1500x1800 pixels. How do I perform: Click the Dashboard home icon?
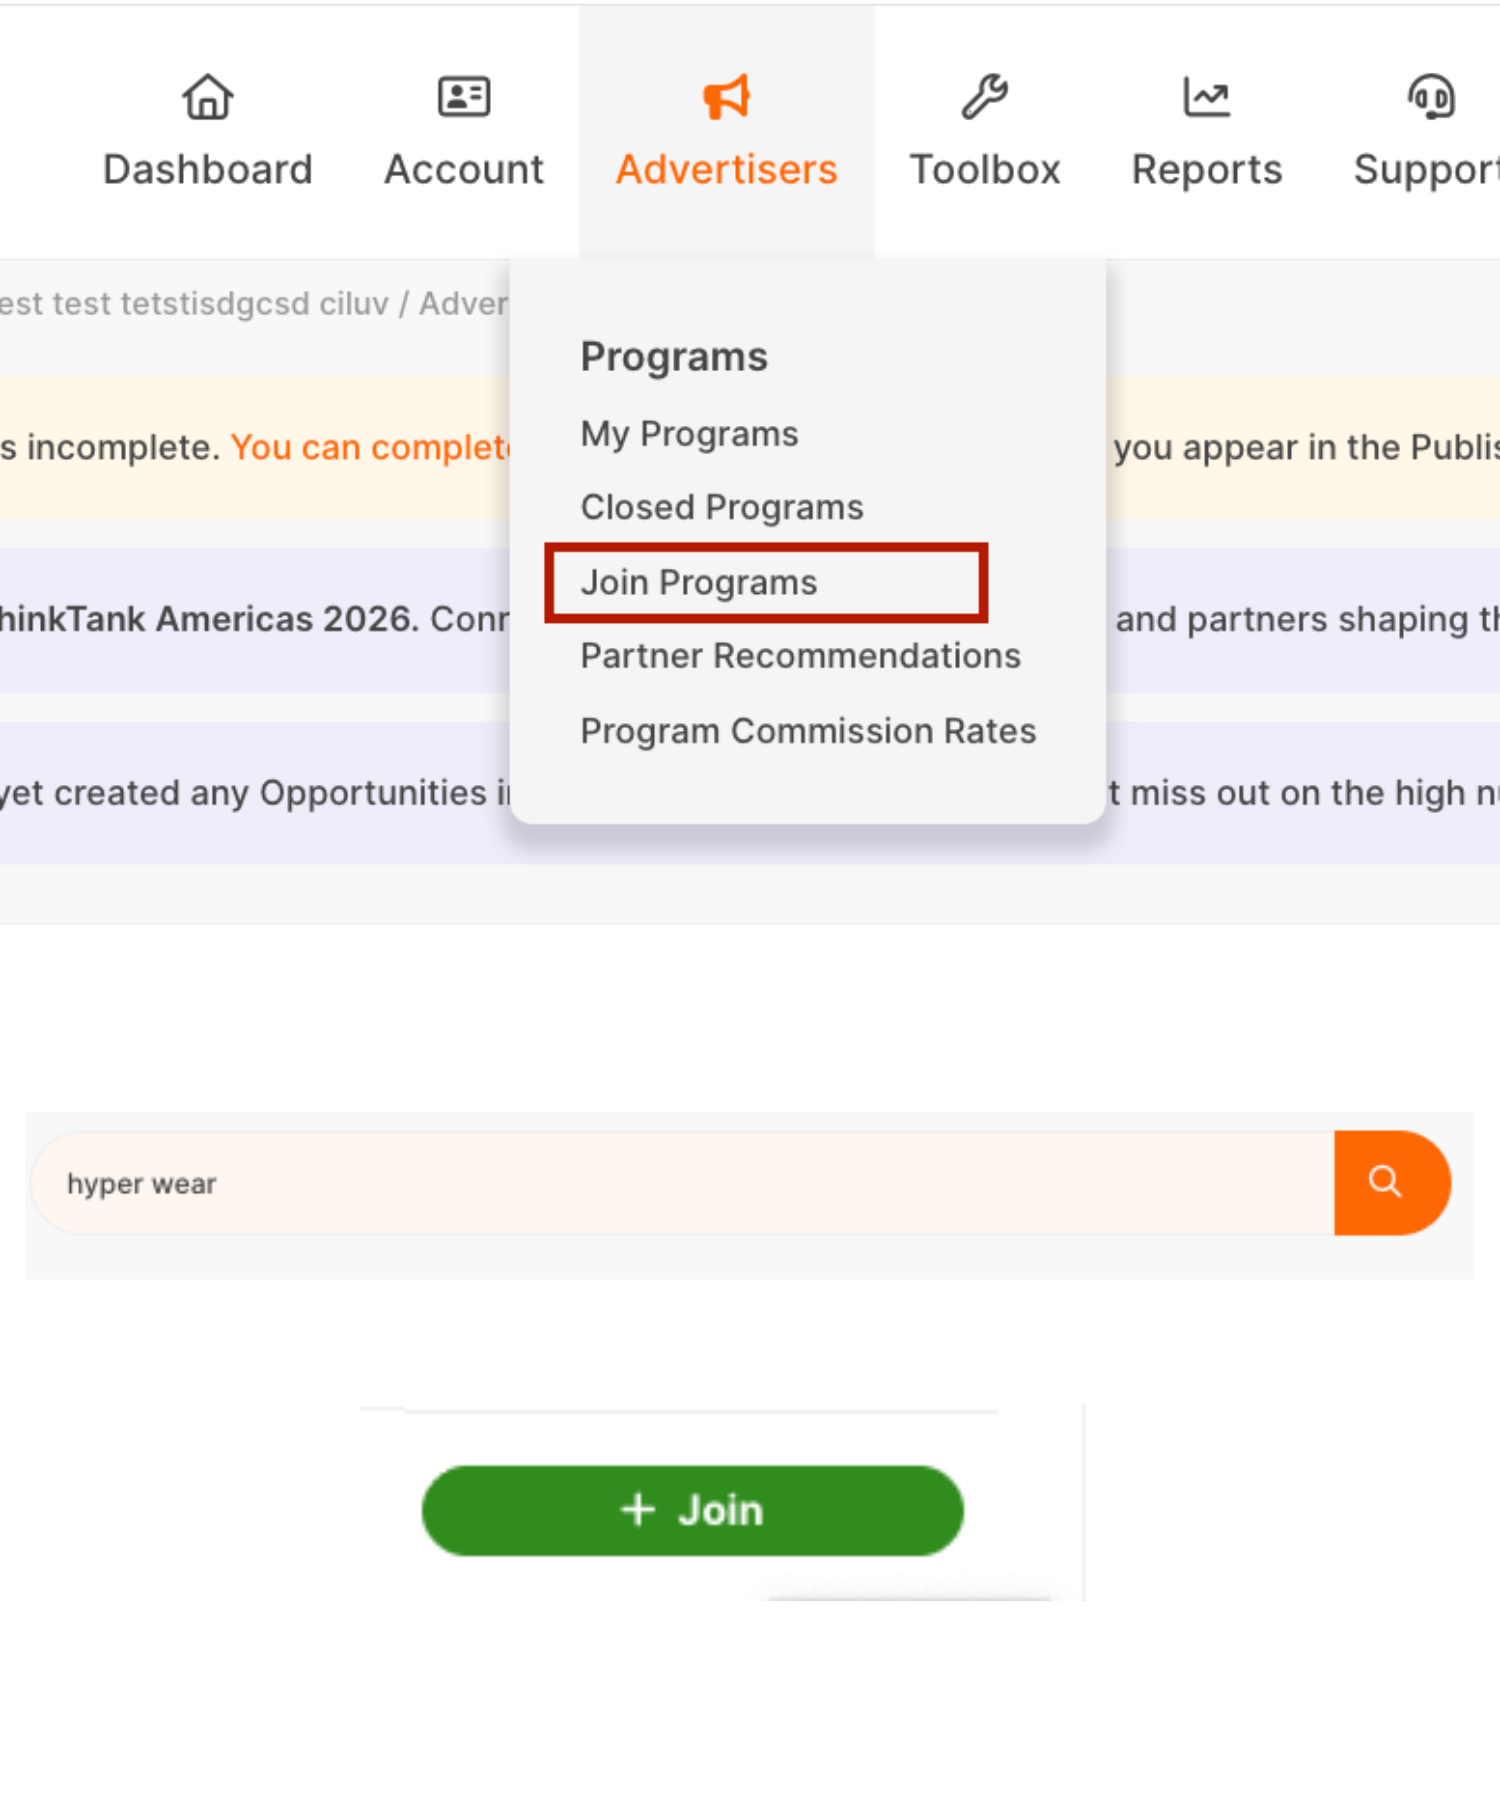point(208,97)
